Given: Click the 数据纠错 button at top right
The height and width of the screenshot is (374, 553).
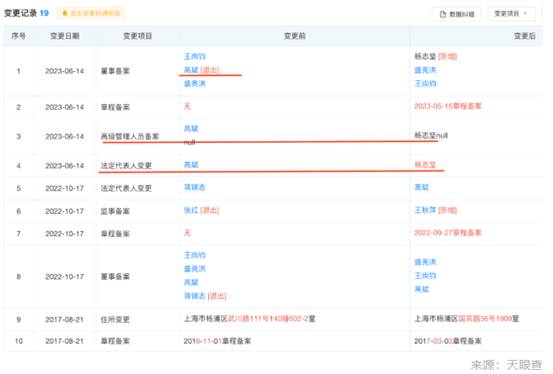Looking at the screenshot, I should (x=456, y=14).
